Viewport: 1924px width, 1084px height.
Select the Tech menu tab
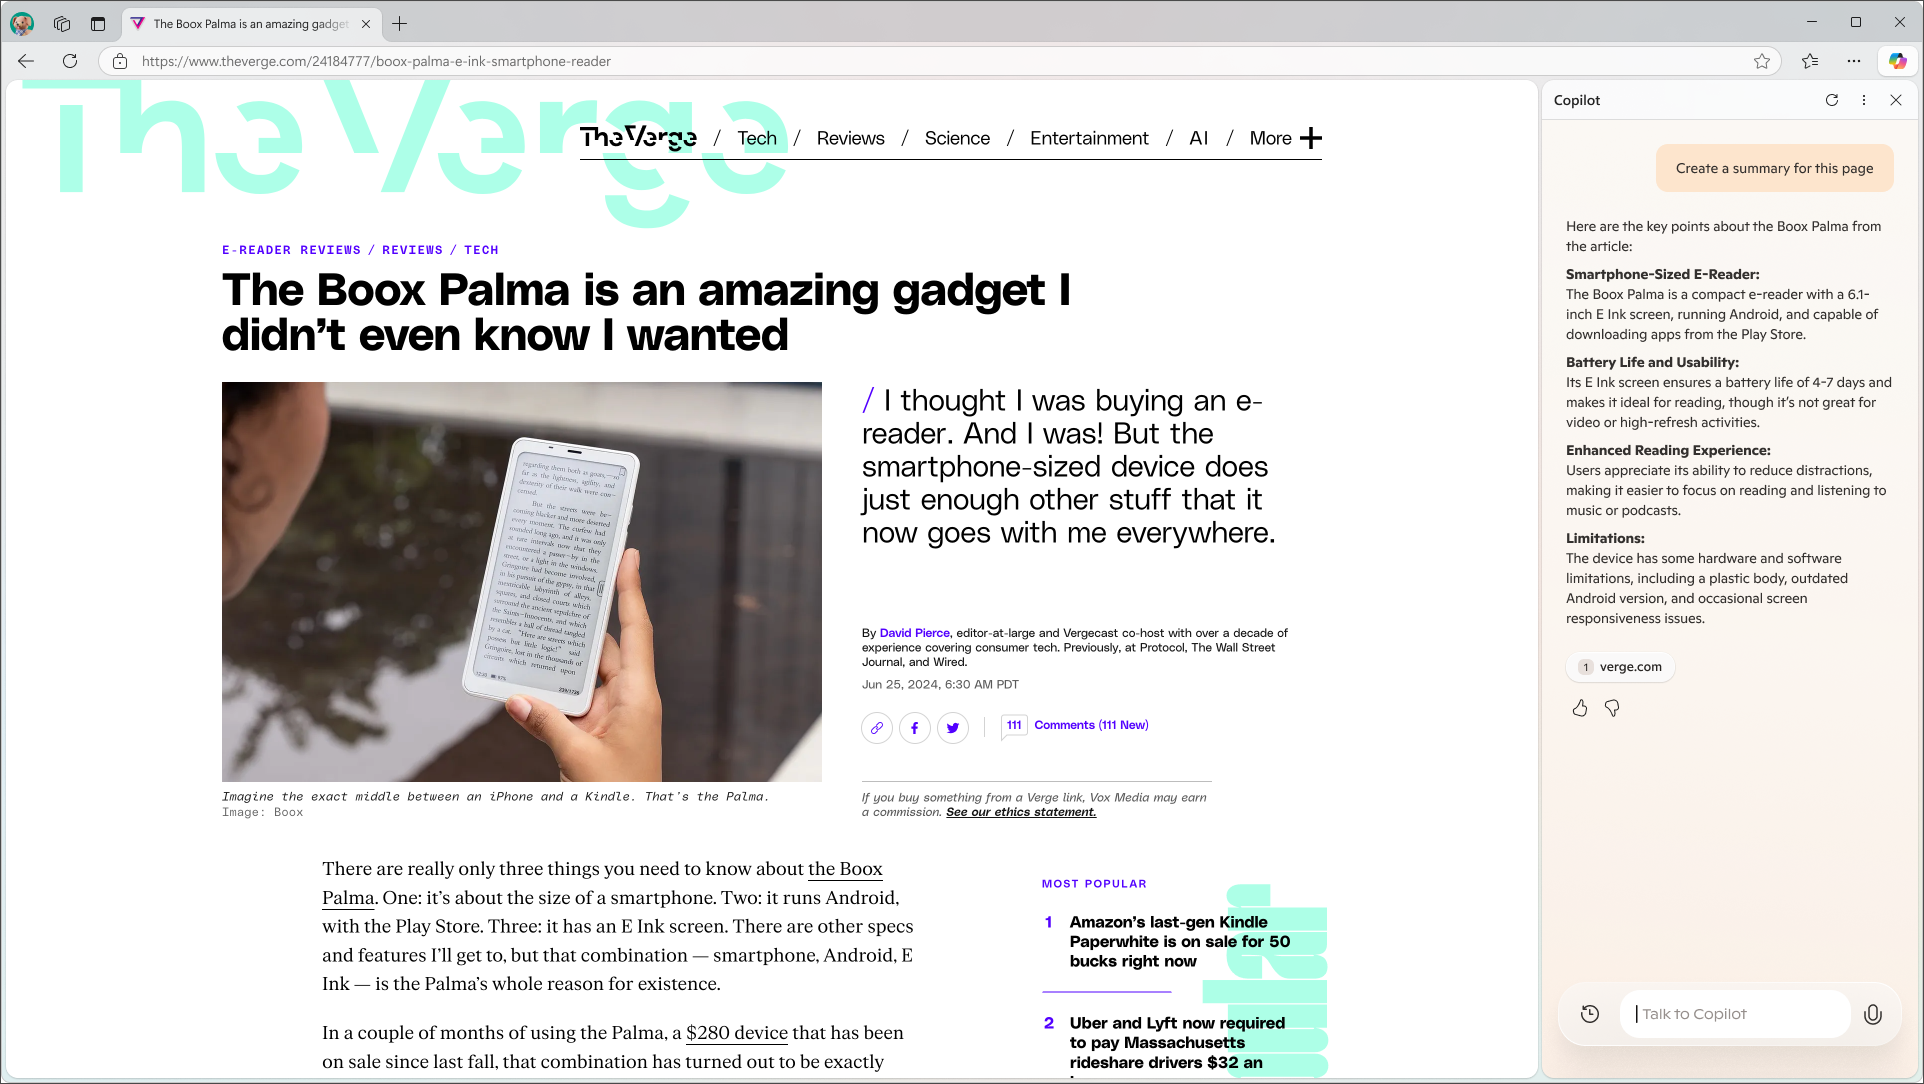[x=757, y=137]
